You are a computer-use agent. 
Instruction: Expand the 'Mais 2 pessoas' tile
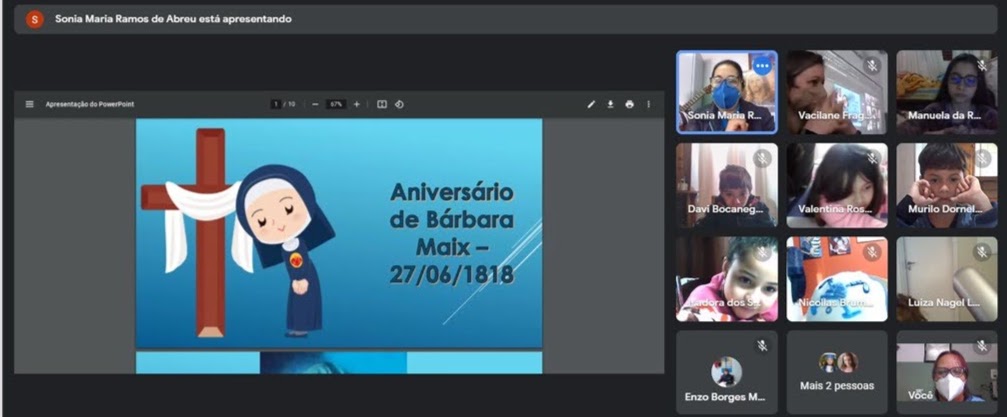pyautogui.click(x=837, y=371)
